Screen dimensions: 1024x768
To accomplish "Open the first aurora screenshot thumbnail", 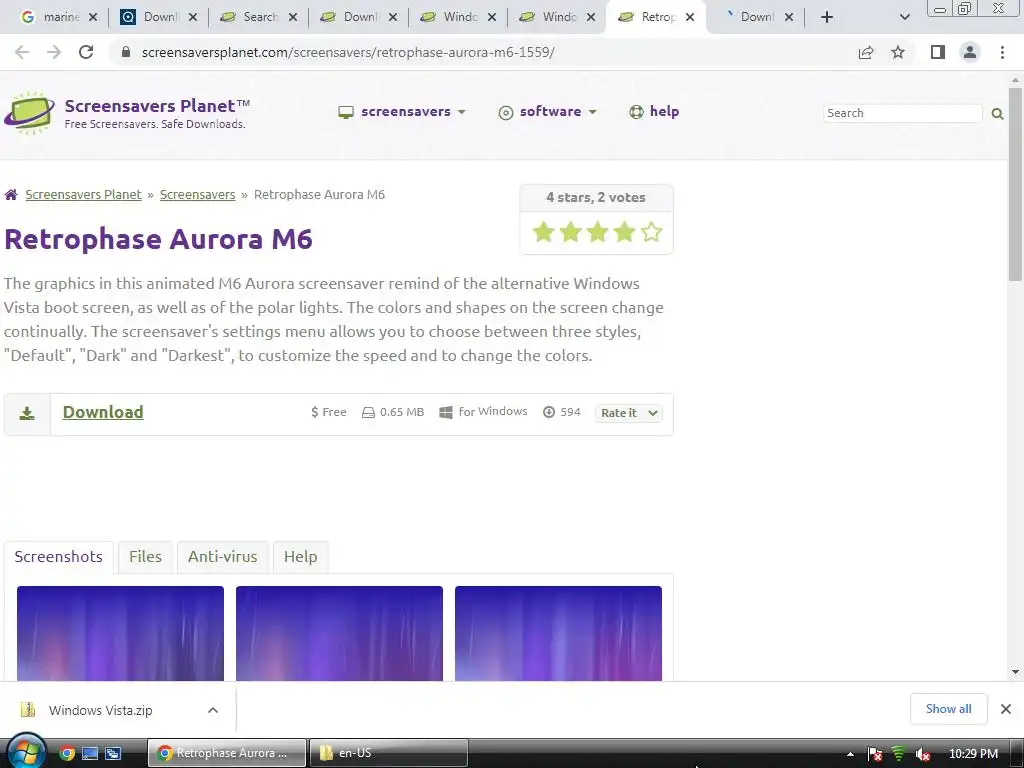I will pos(120,633).
